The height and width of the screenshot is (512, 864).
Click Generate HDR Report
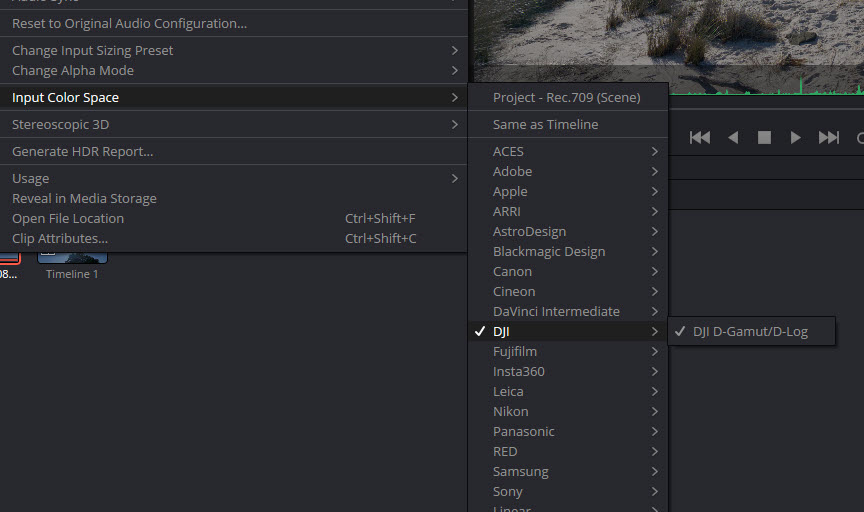(x=234, y=152)
